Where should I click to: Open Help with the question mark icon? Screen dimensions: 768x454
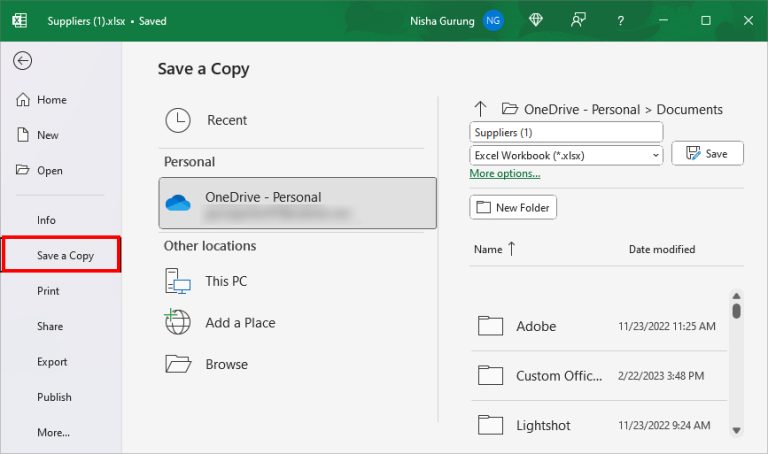pos(621,21)
